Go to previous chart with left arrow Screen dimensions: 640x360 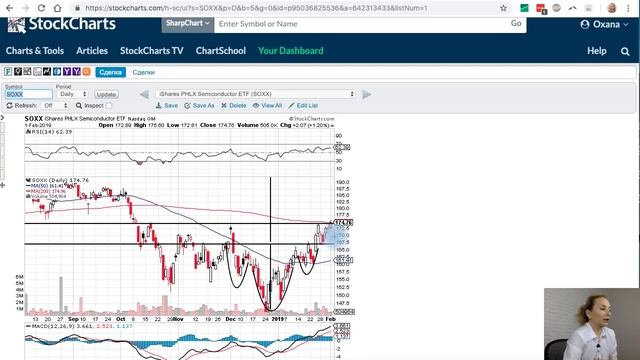(x=144, y=94)
